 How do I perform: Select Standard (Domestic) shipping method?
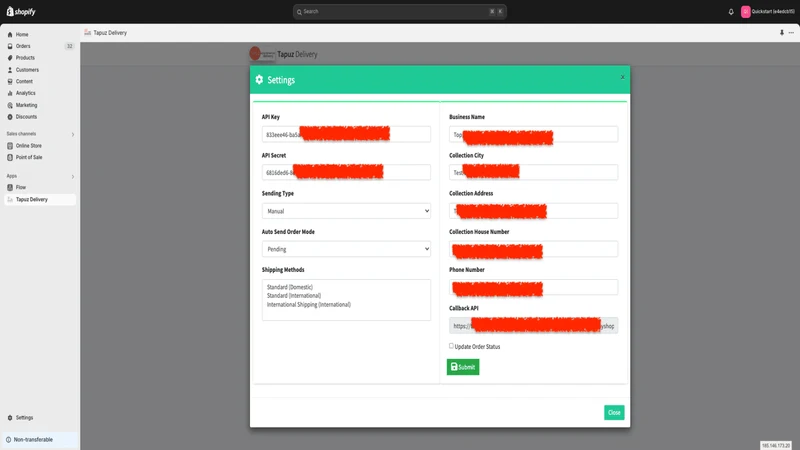(x=290, y=287)
